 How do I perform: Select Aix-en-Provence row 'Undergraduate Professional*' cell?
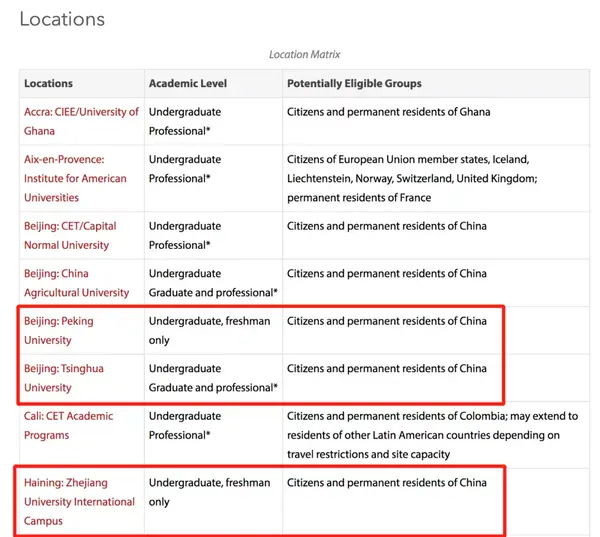point(214,178)
